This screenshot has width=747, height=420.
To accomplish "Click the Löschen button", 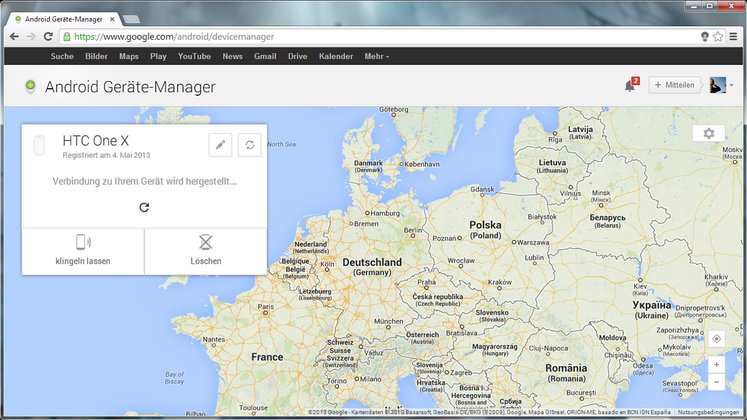I will (206, 251).
